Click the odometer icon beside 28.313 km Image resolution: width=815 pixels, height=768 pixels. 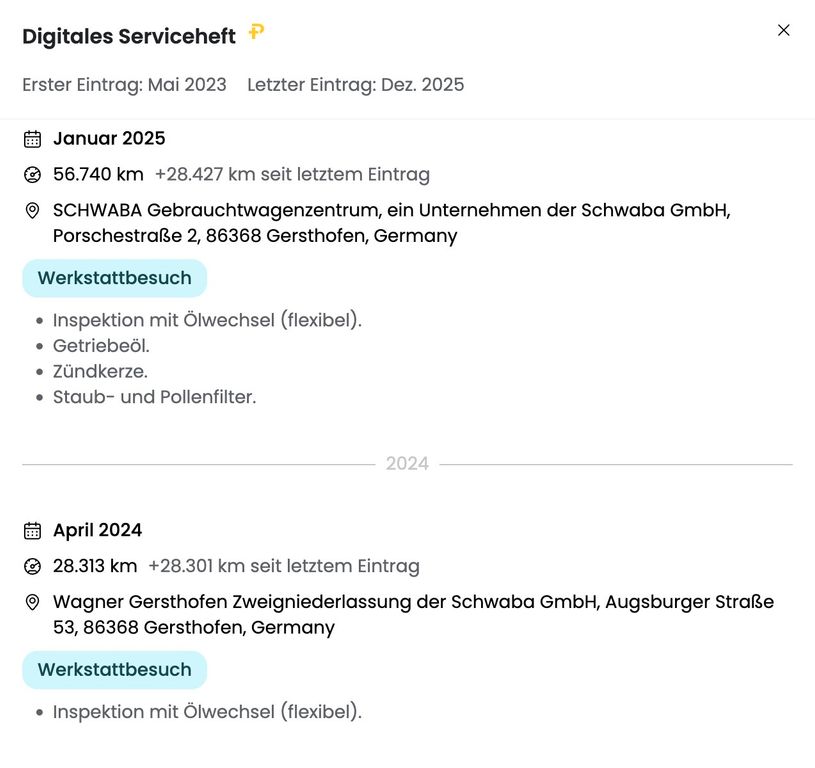pos(32,566)
